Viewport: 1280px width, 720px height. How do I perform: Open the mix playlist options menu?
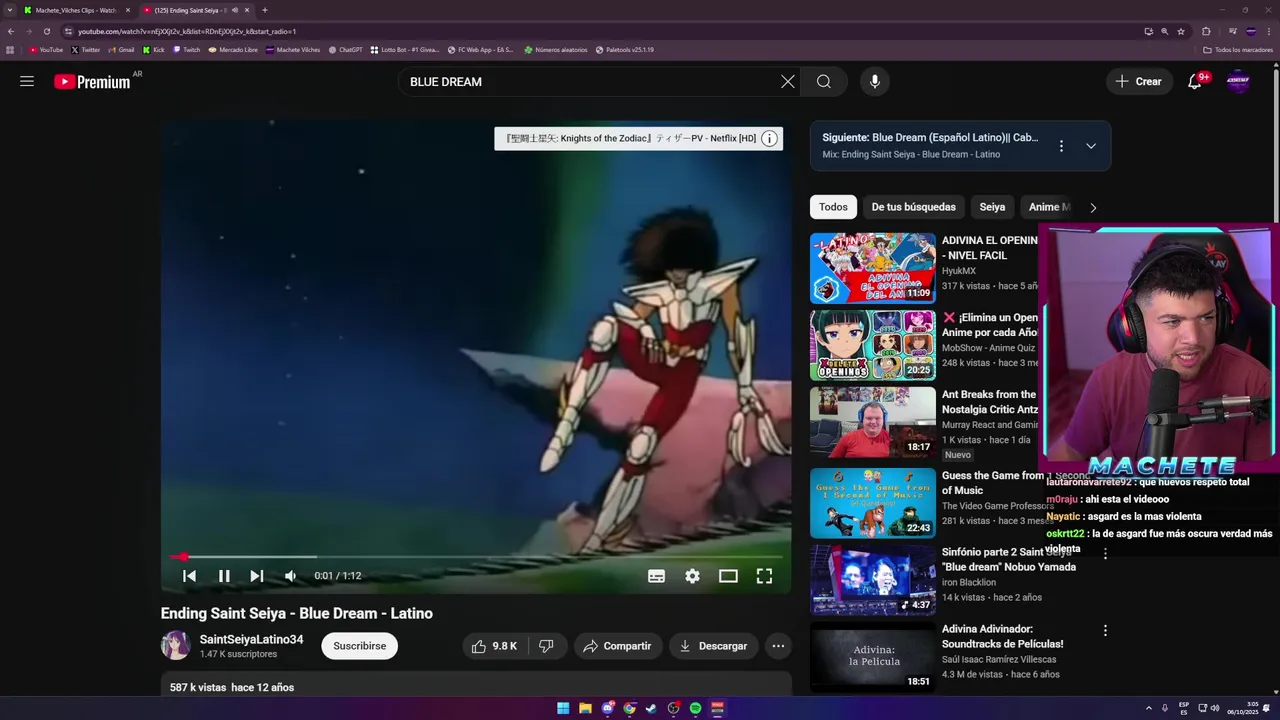pos(1061,146)
